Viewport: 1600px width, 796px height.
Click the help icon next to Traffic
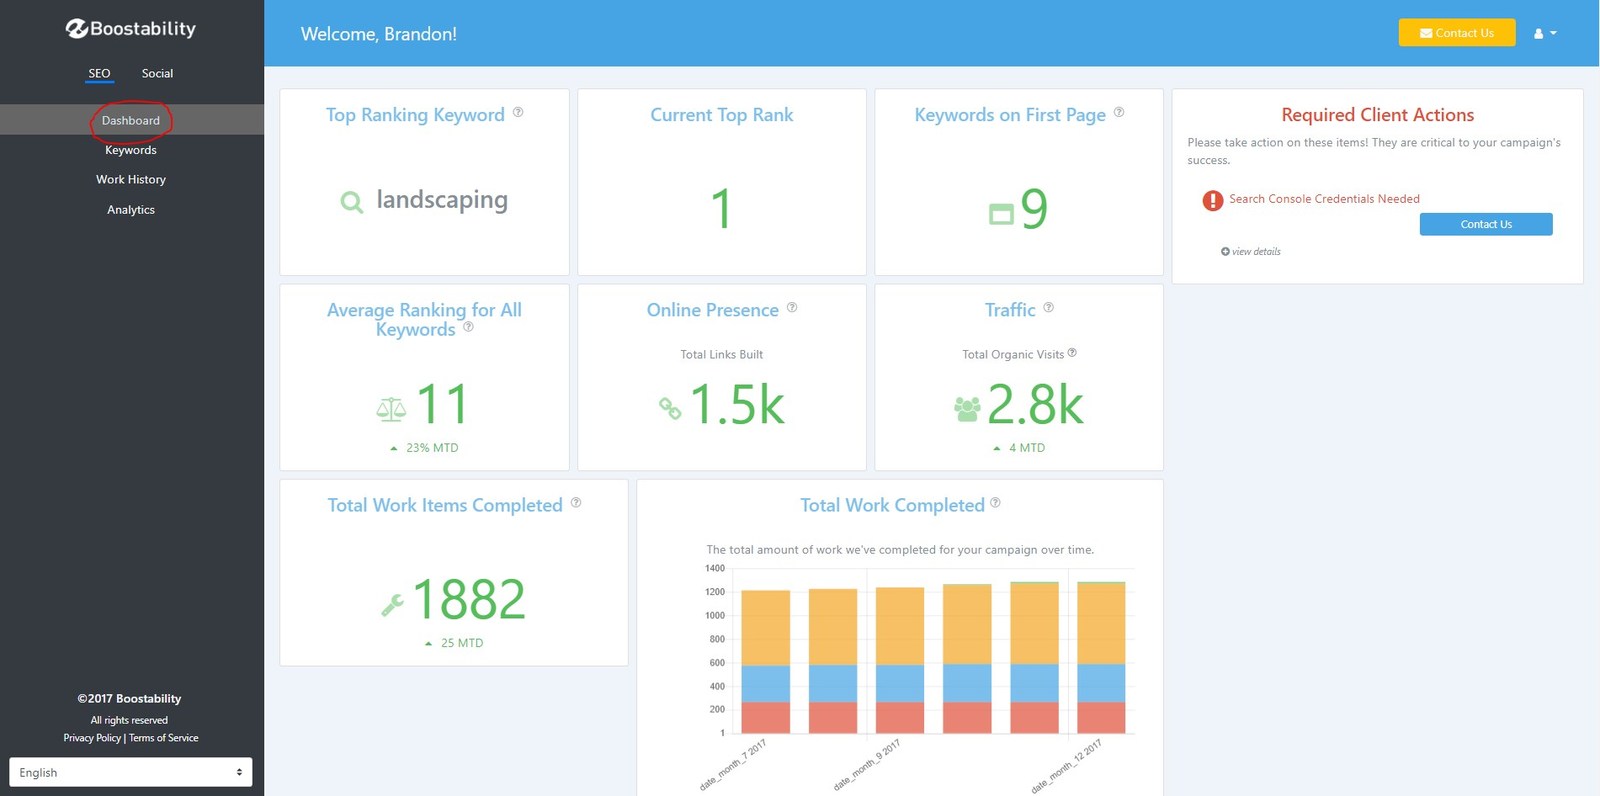(x=1048, y=307)
